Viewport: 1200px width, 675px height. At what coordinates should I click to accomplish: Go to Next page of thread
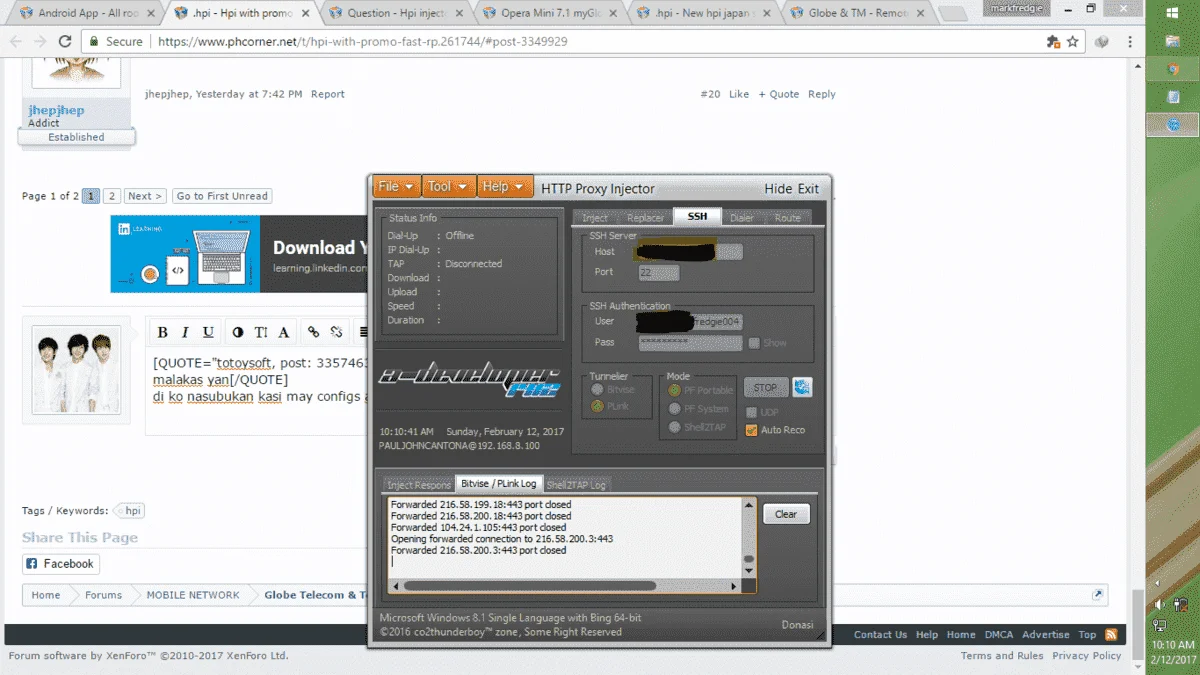point(145,196)
